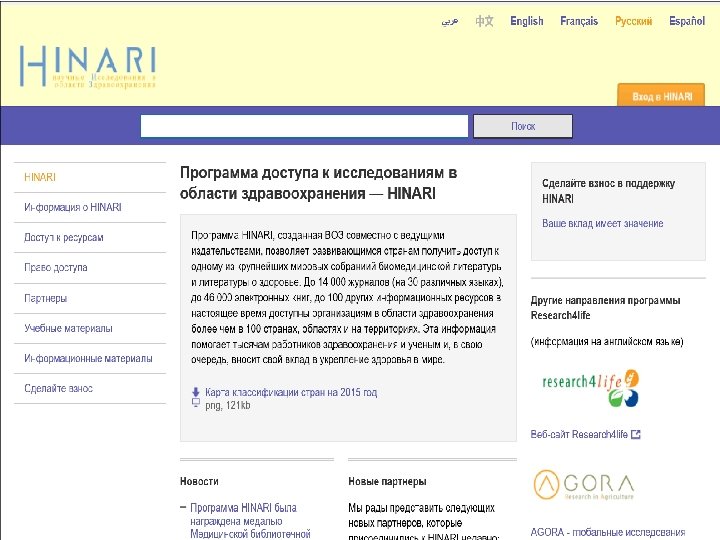Open news link Программа HINARI была награждена
The width and height of the screenshot is (720, 540).
[x=250, y=521]
